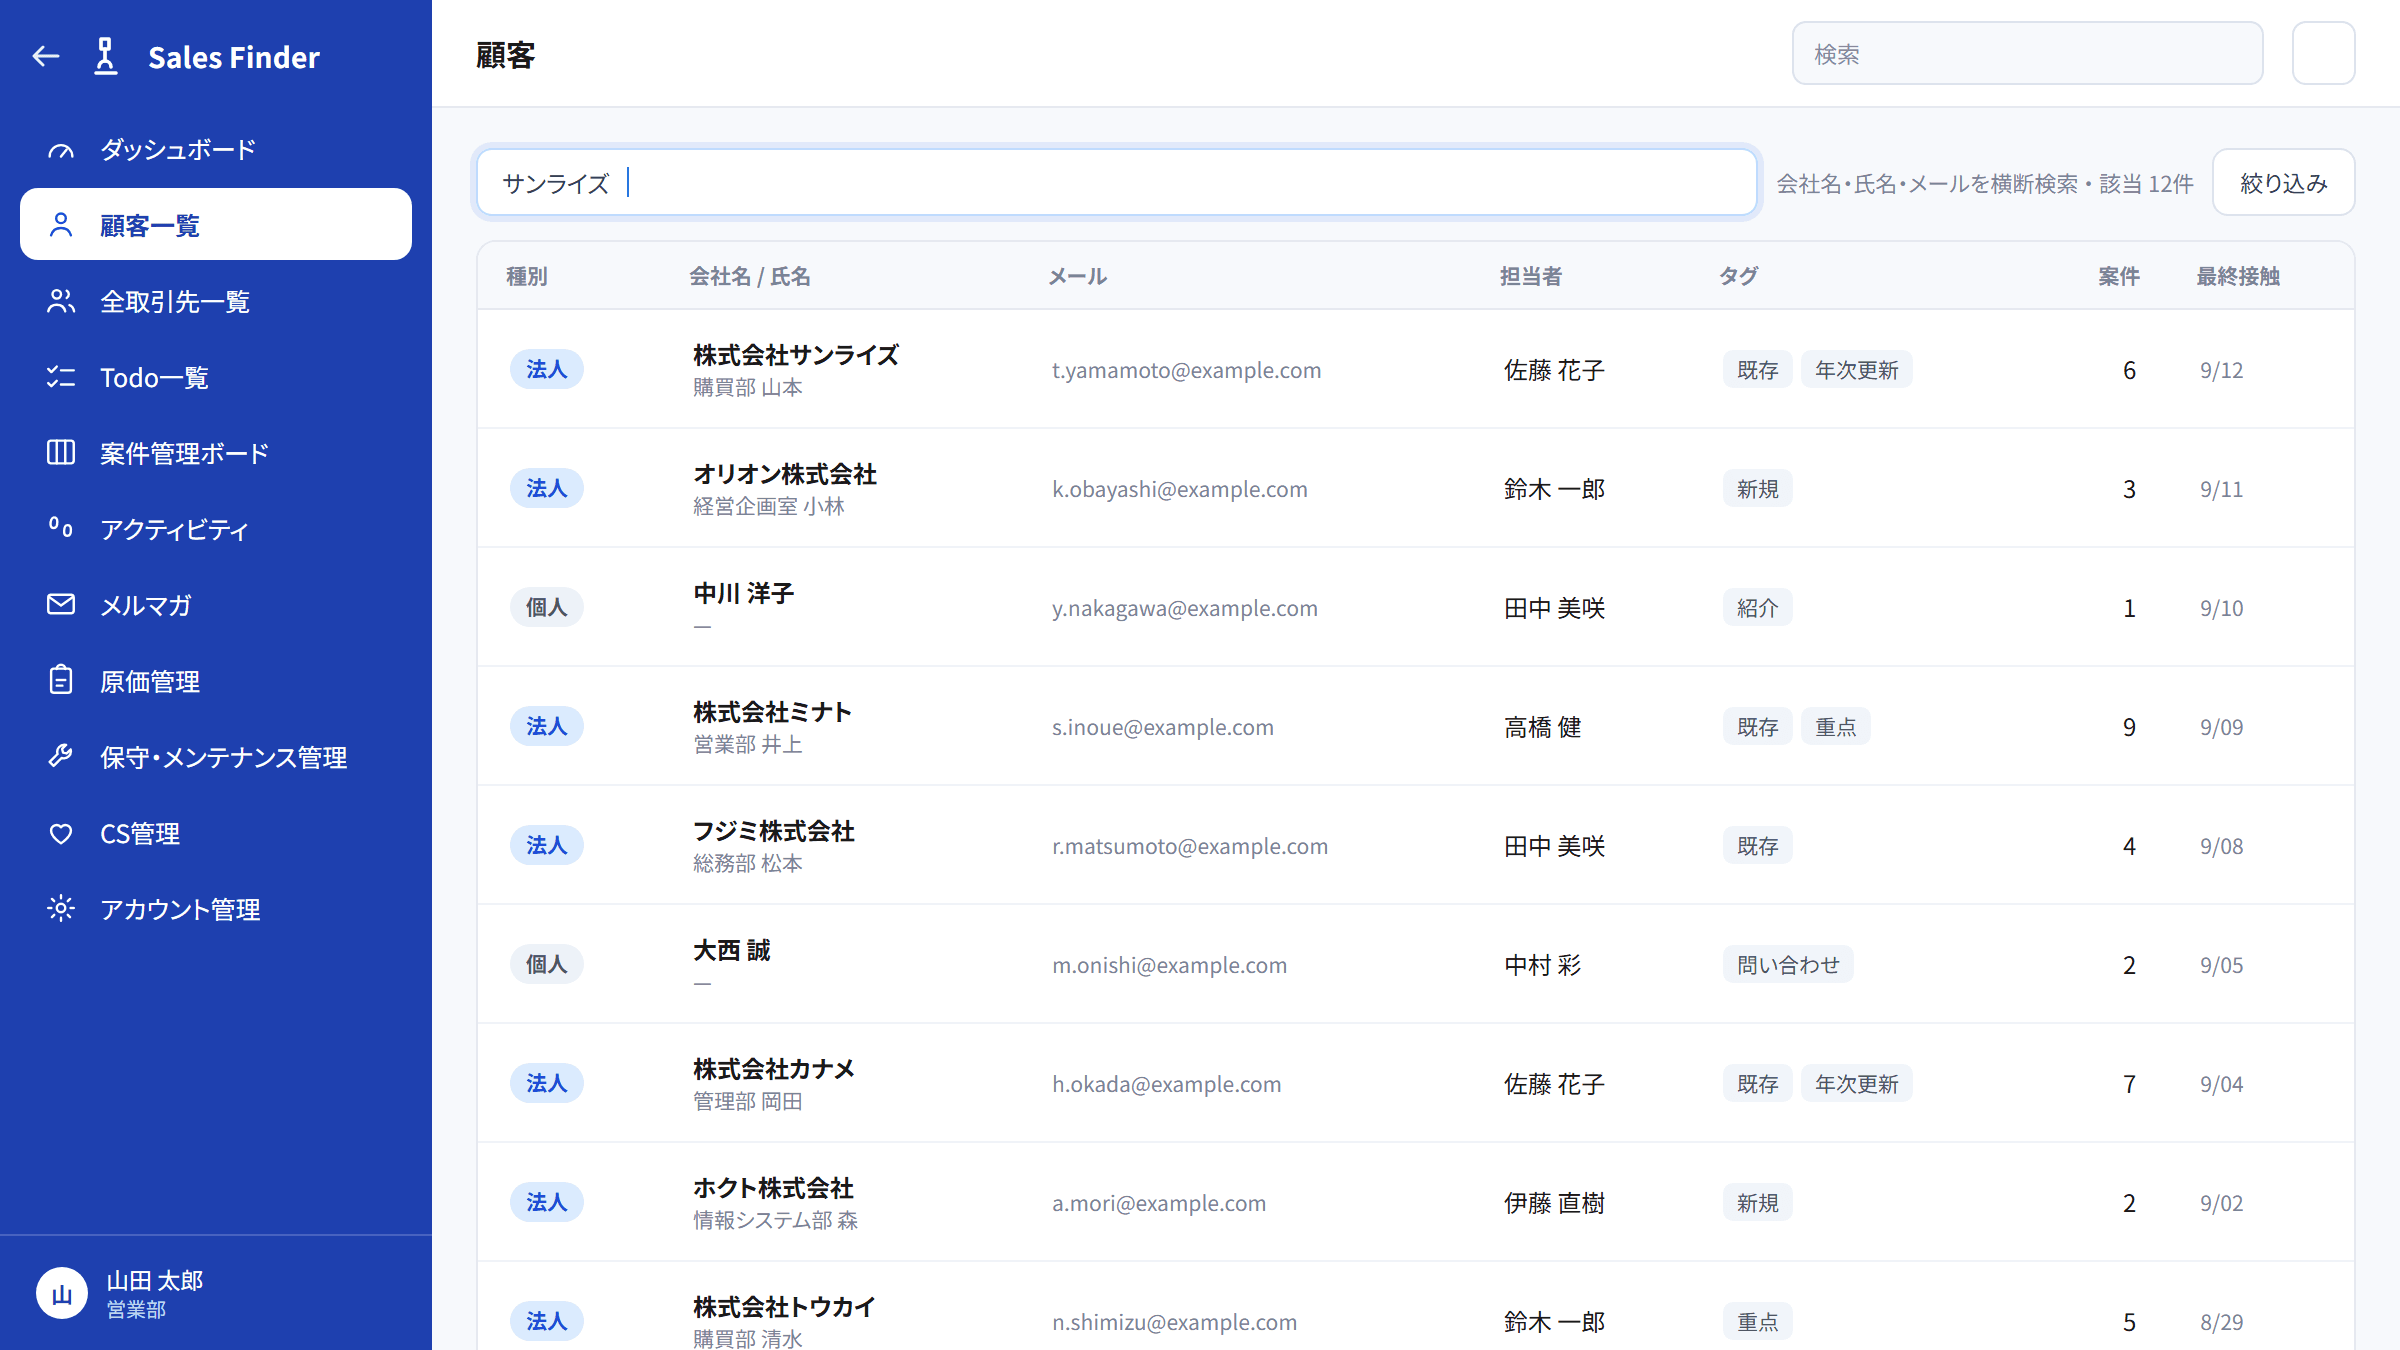Click the blank square button beside top search

coord(2324,53)
